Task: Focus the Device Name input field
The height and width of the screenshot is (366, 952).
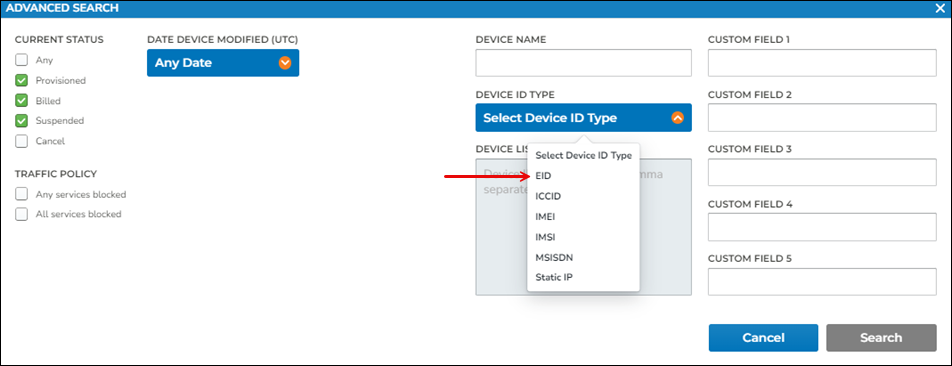Action: (583, 63)
